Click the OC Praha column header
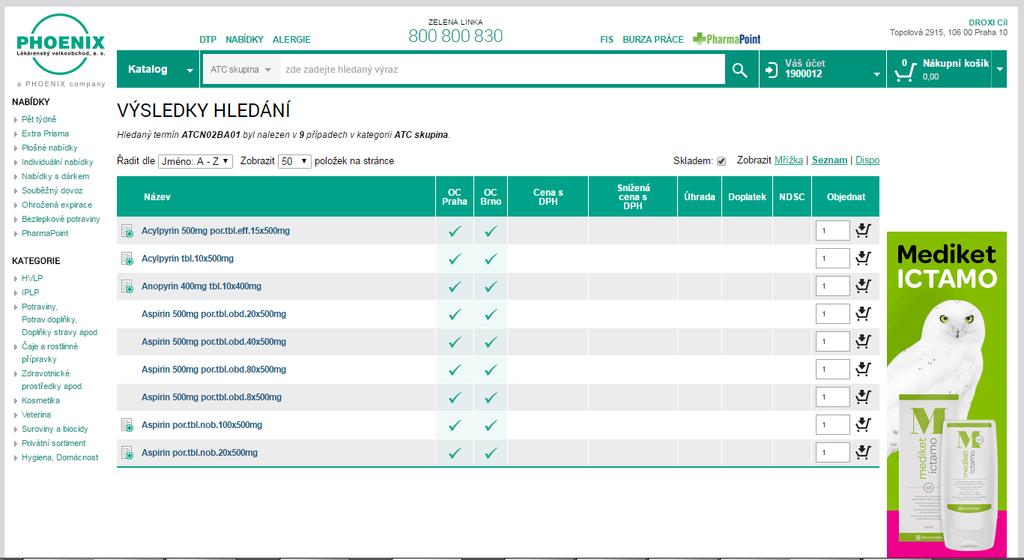1024x560 pixels. 455,196
